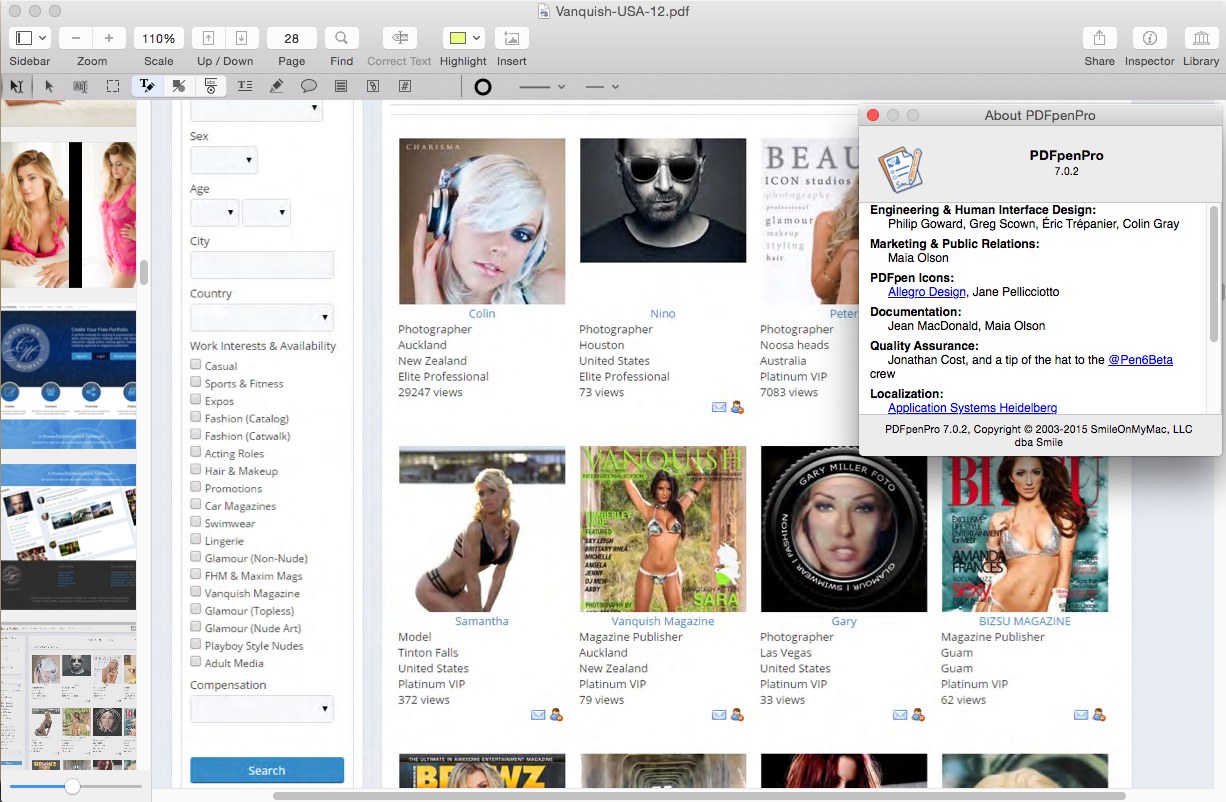Click the City input field
The image size is (1226, 802).
pos(262,265)
